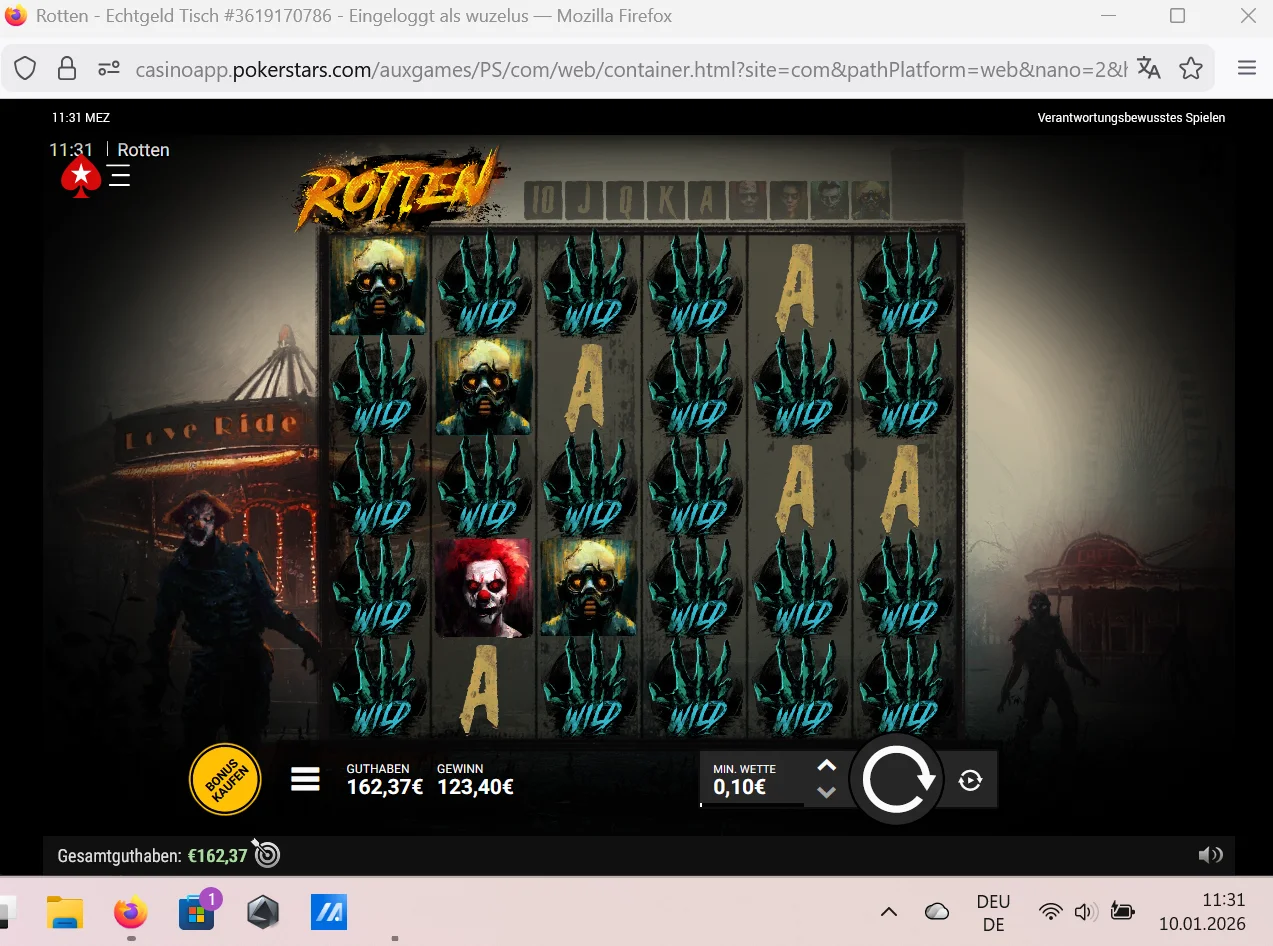Image resolution: width=1273 pixels, height=946 pixels.
Task: Click the translate page icon
Action: point(1149,68)
